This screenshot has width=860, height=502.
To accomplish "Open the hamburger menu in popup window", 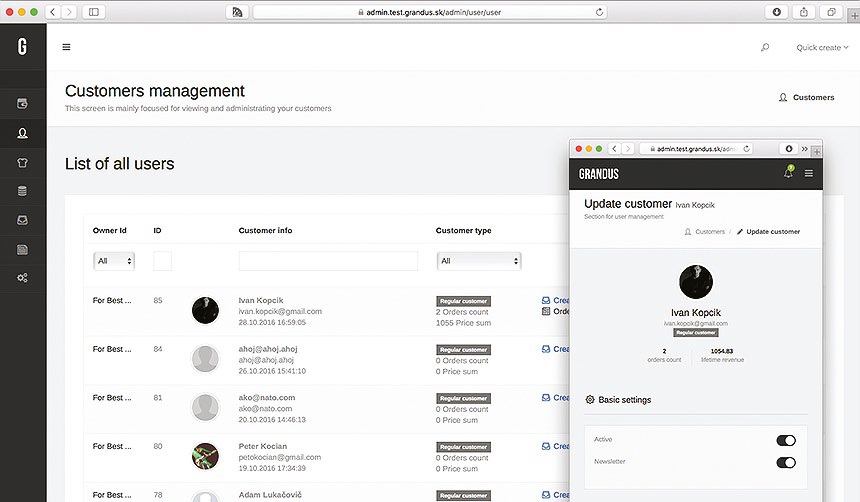I will tap(809, 173).
